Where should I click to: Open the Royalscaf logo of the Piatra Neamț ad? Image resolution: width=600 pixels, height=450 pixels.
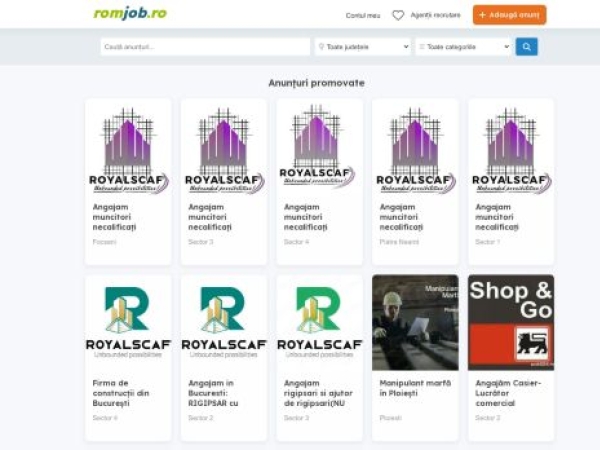click(x=416, y=150)
